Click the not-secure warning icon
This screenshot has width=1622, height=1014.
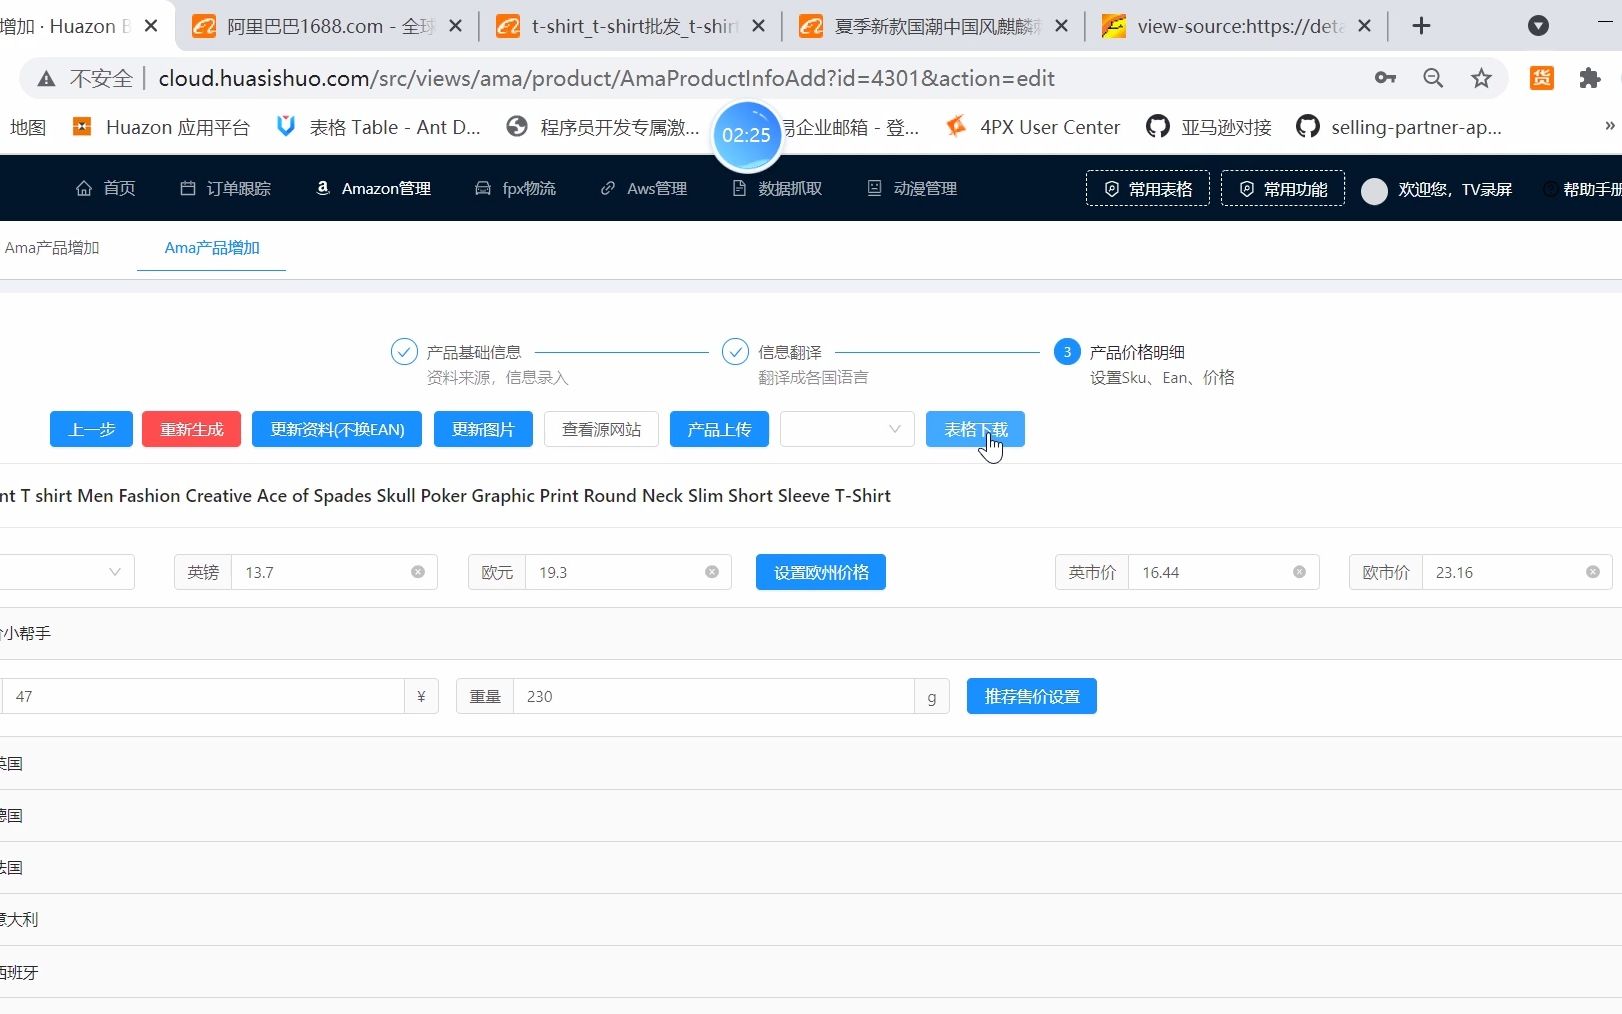(46, 78)
